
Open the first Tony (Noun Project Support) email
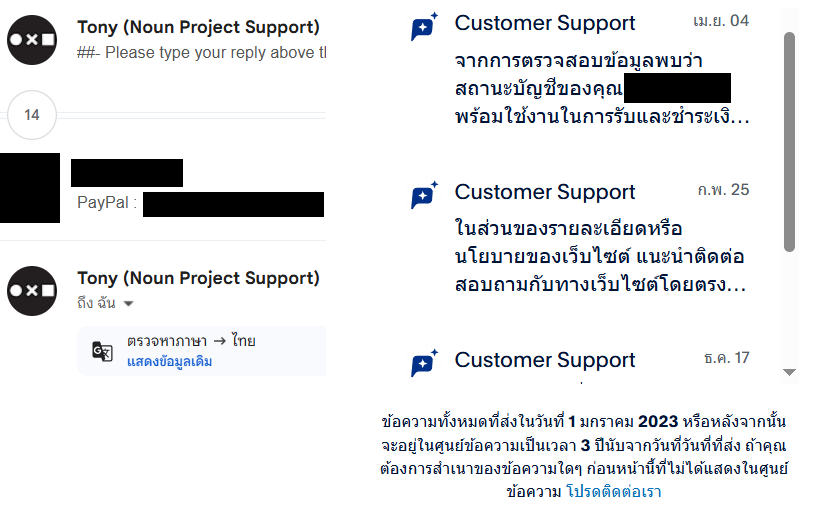pos(166,40)
